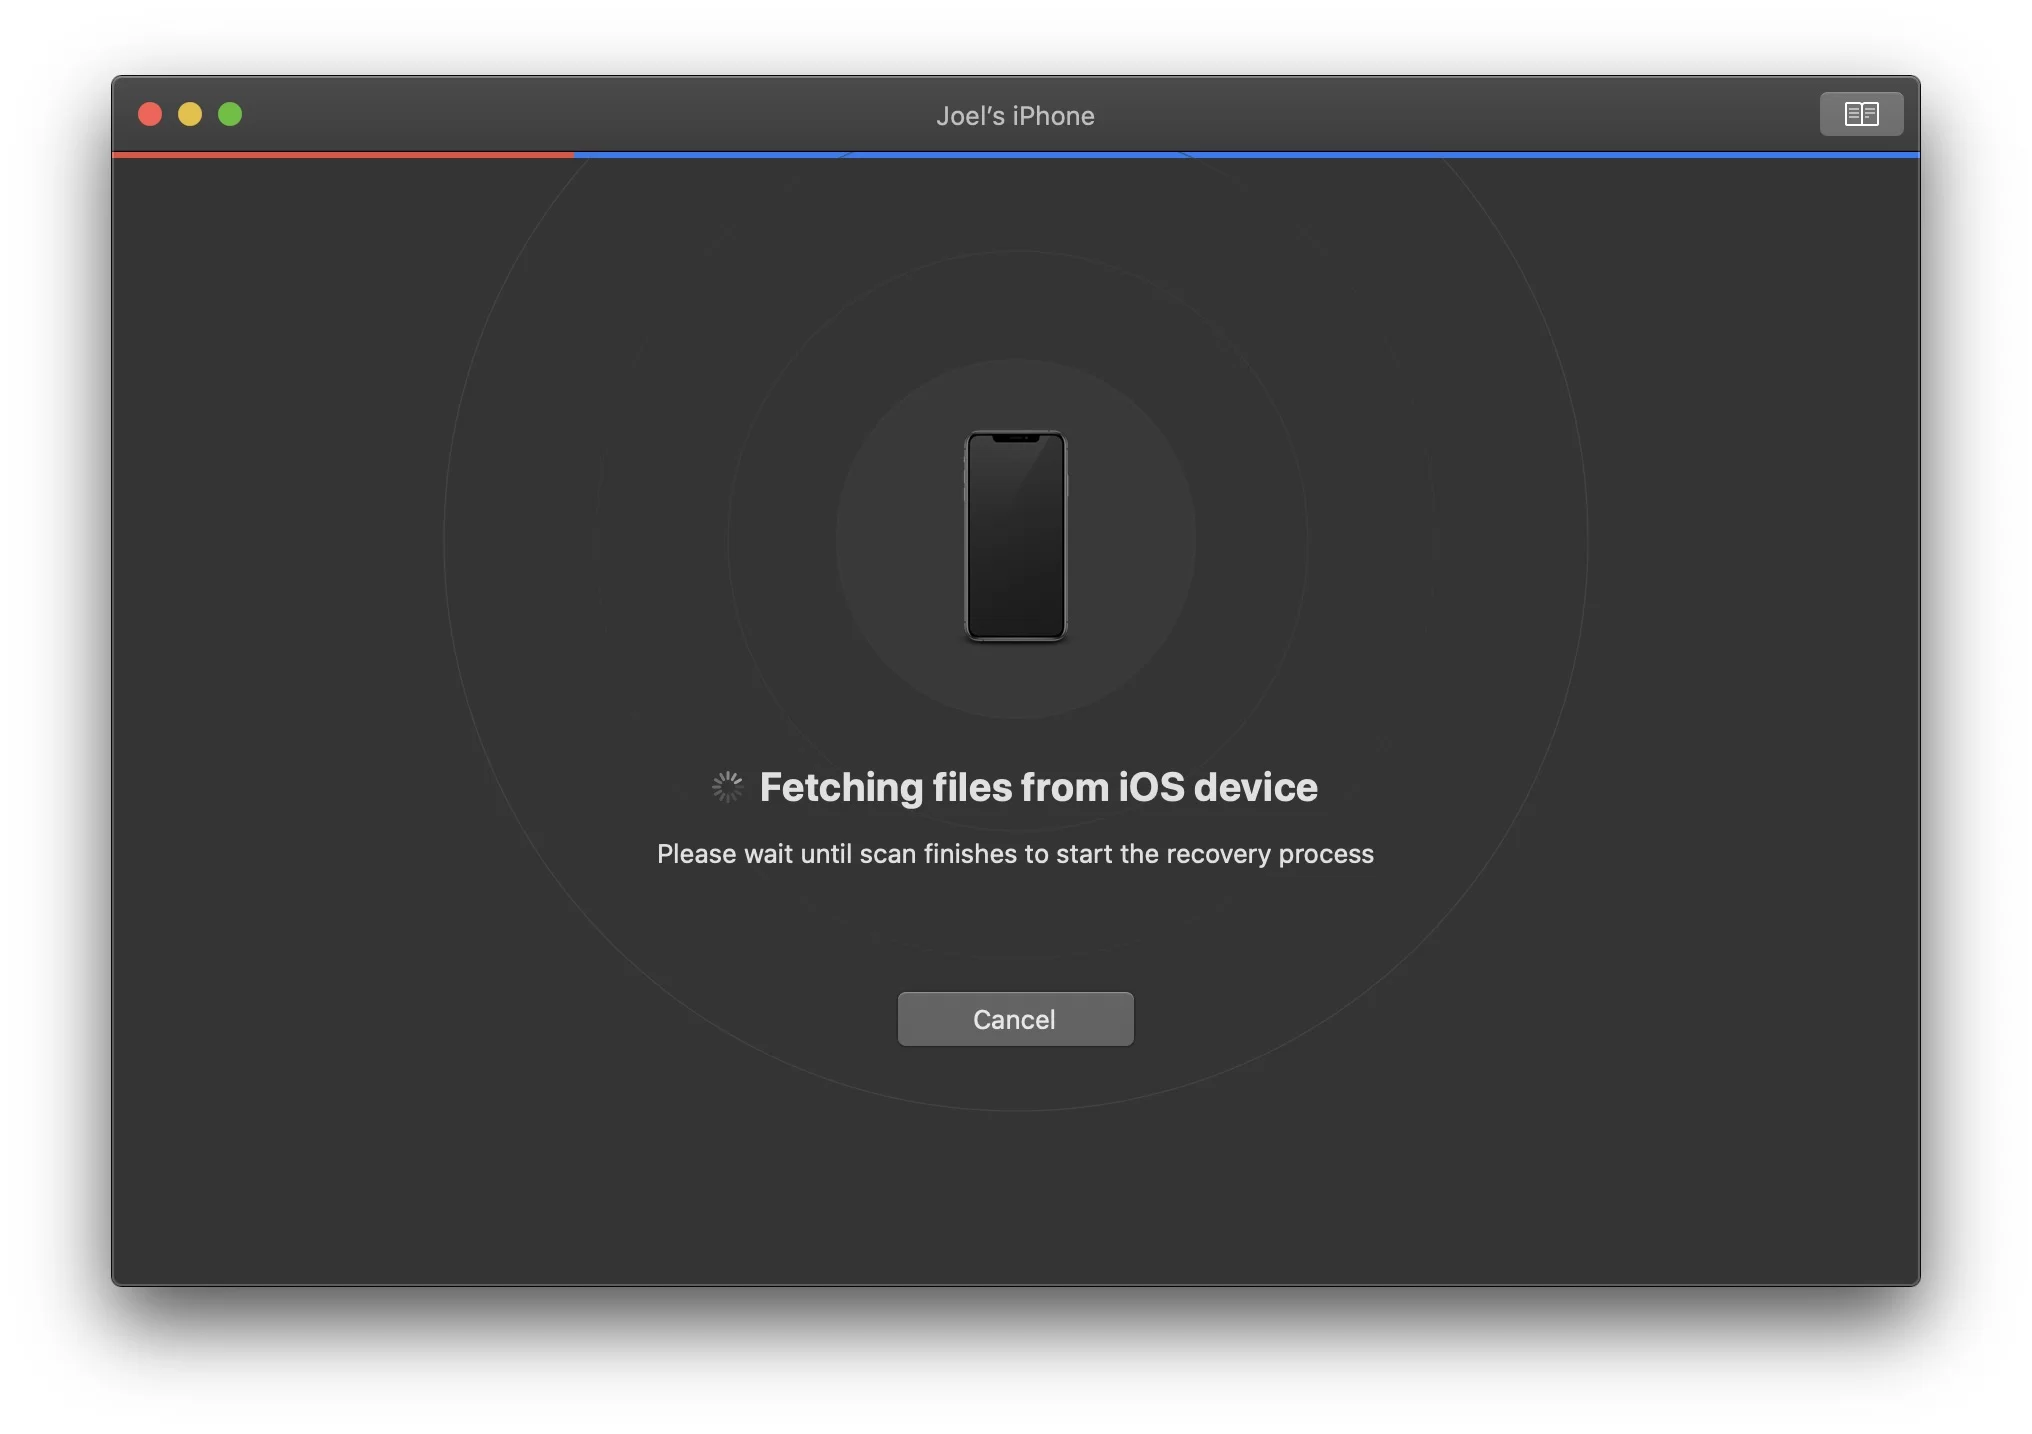This screenshot has height=1434, width=2032.
Task: Click the book-pages button near top right
Action: click(1860, 113)
